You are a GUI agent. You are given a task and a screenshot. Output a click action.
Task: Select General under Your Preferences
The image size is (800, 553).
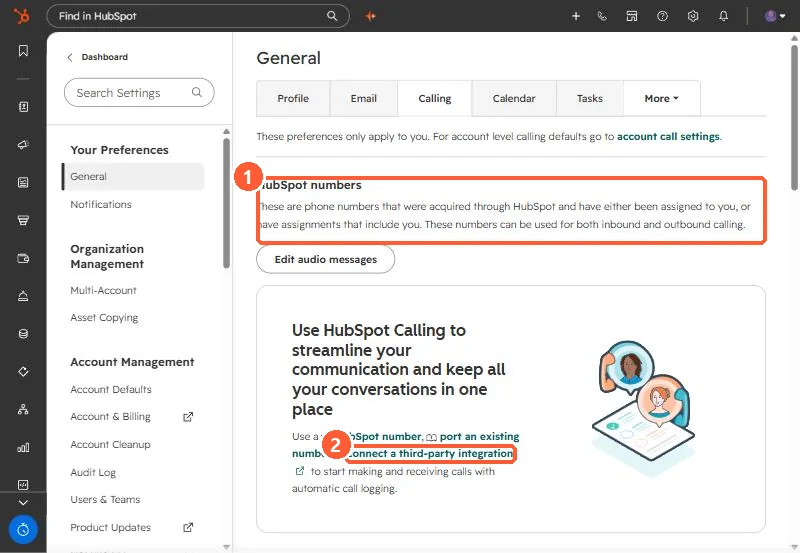(133, 177)
